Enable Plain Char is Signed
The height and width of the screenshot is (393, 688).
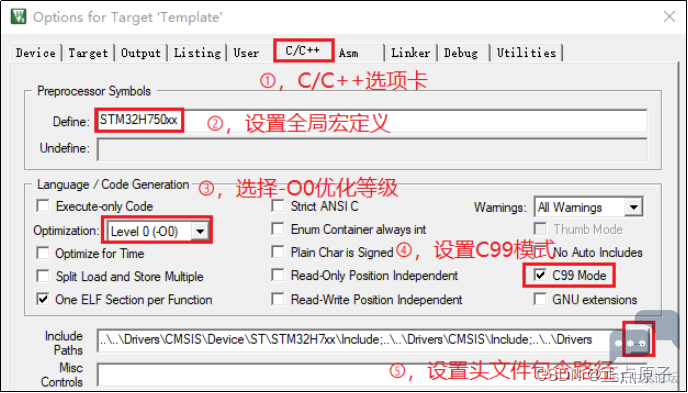(278, 252)
